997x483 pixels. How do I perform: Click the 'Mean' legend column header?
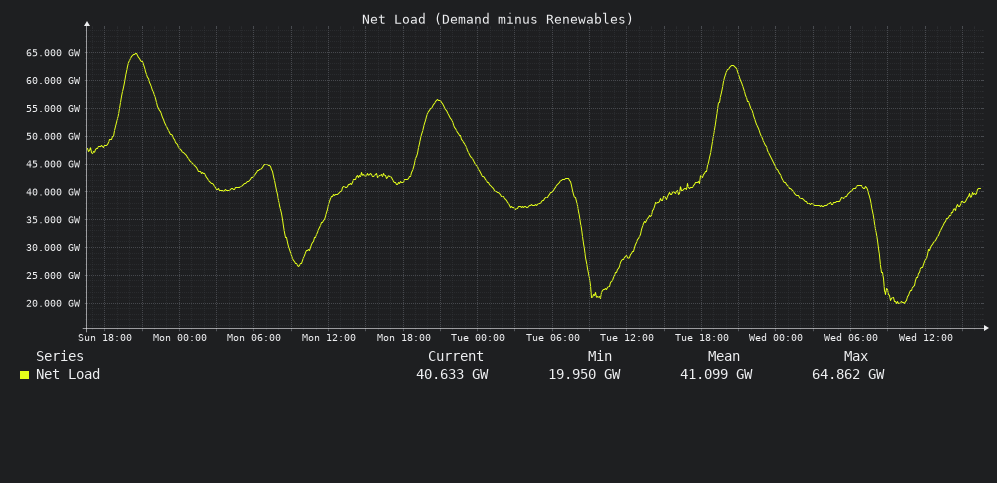(724, 357)
